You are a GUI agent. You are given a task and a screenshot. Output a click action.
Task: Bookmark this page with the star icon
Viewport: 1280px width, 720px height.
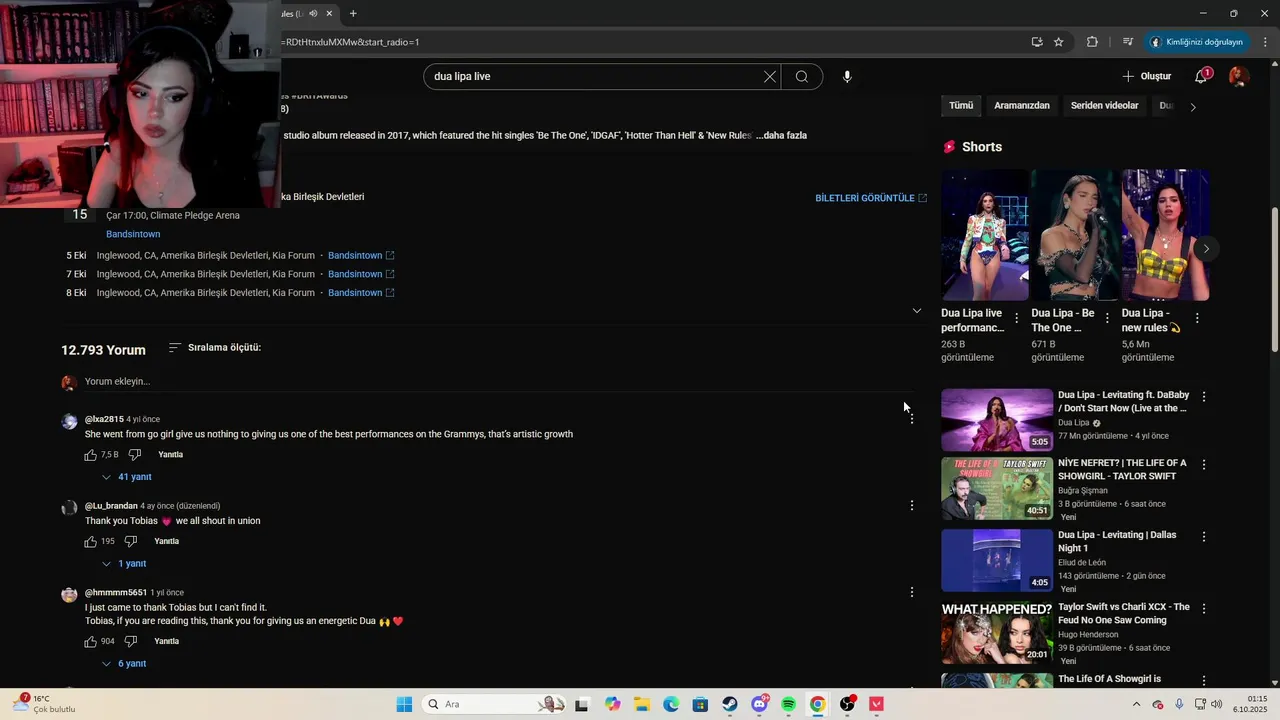[1059, 42]
